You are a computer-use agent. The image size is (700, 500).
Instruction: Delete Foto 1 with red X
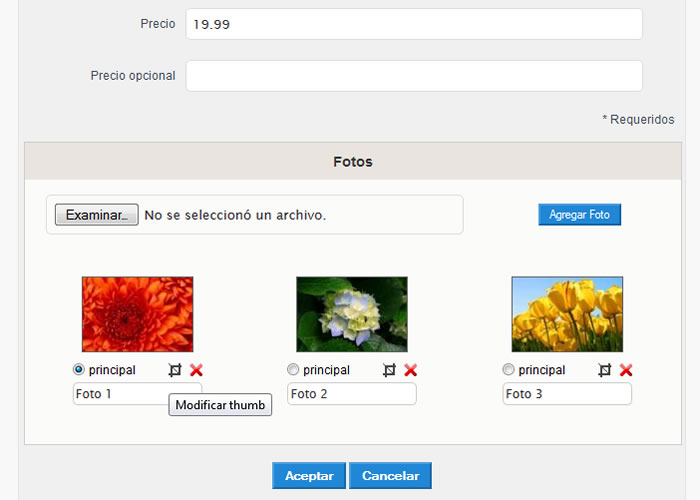tap(196, 370)
